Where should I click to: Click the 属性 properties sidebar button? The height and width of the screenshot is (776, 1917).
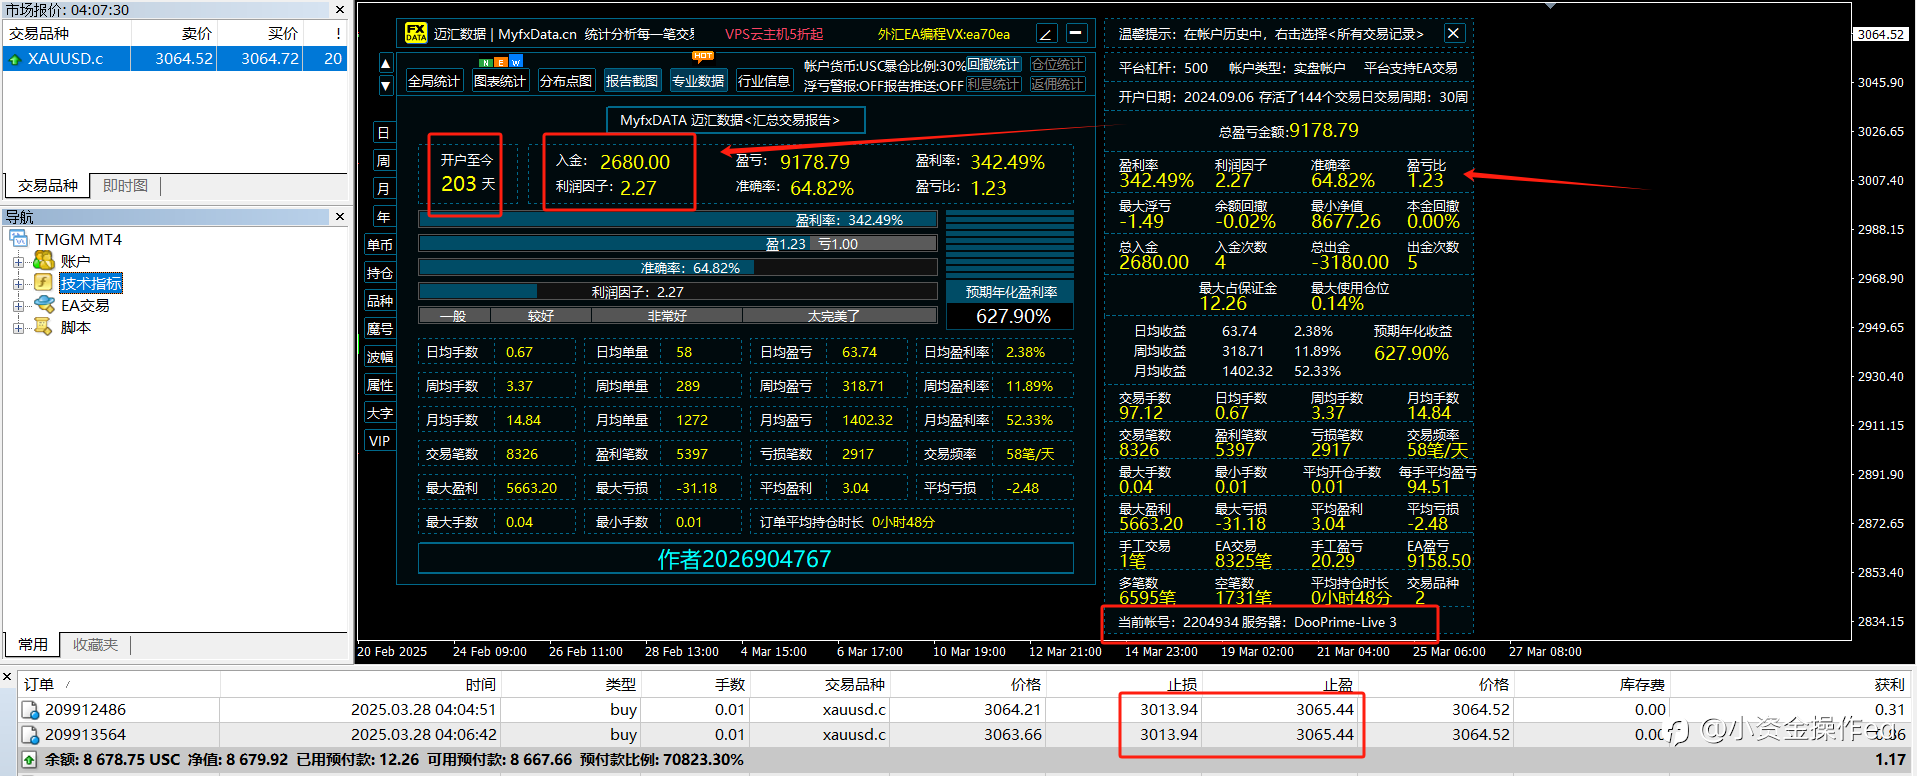point(380,385)
